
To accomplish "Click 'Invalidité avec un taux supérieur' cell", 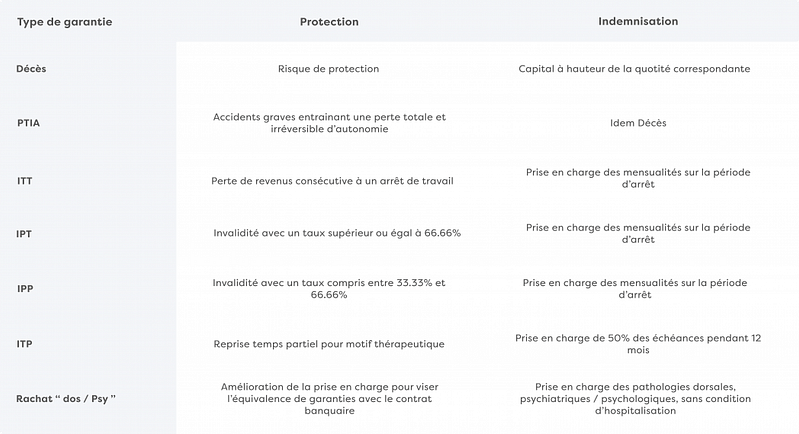I will pos(337,233).
